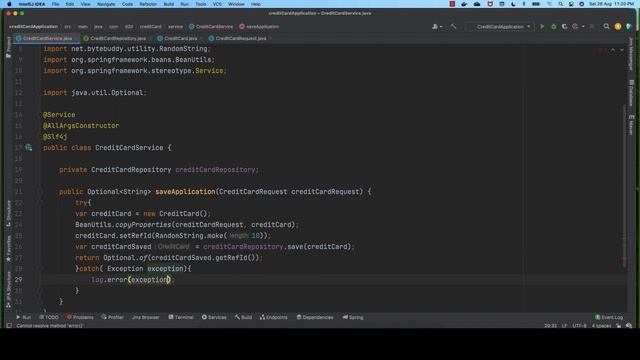
Task: Open the VCS user dropdown icon
Action: 437,27
